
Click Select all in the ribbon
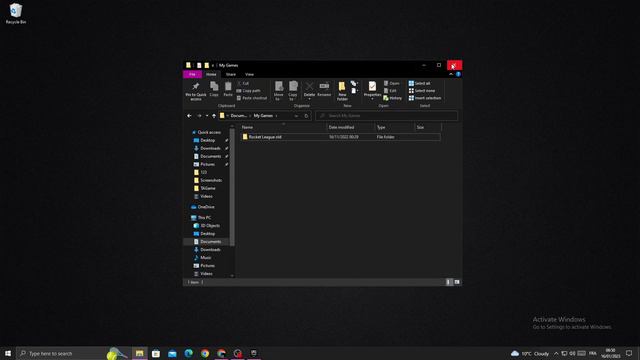[420, 83]
